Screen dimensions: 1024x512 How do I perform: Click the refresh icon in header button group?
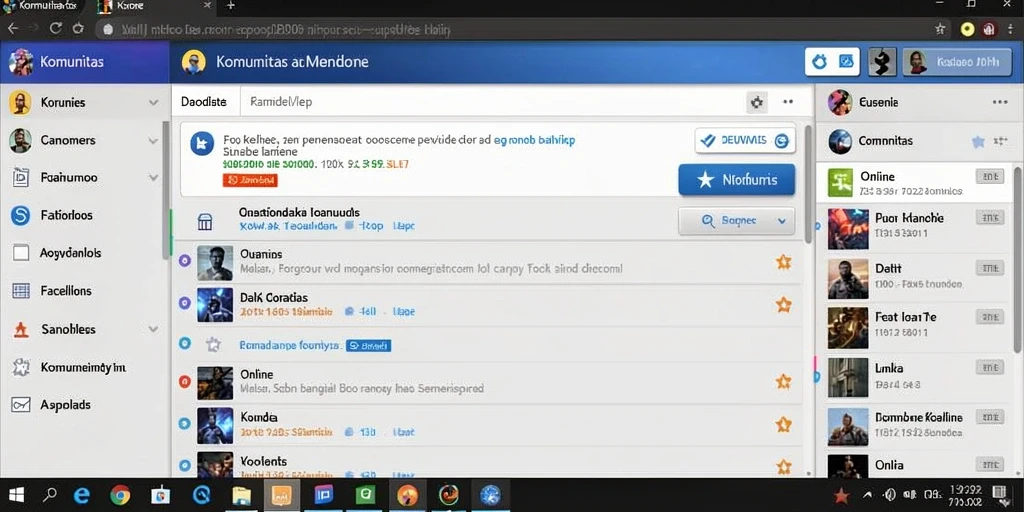point(819,62)
